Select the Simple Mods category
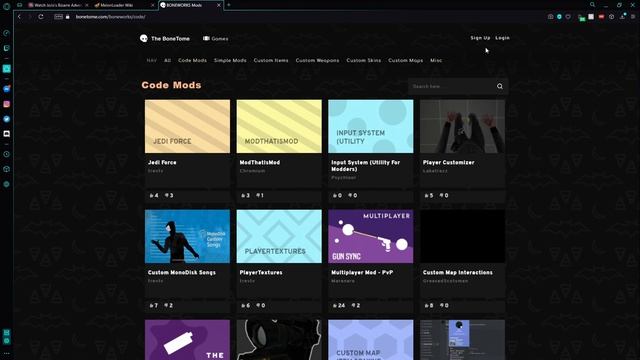This screenshot has height=360, width=640. (230, 60)
